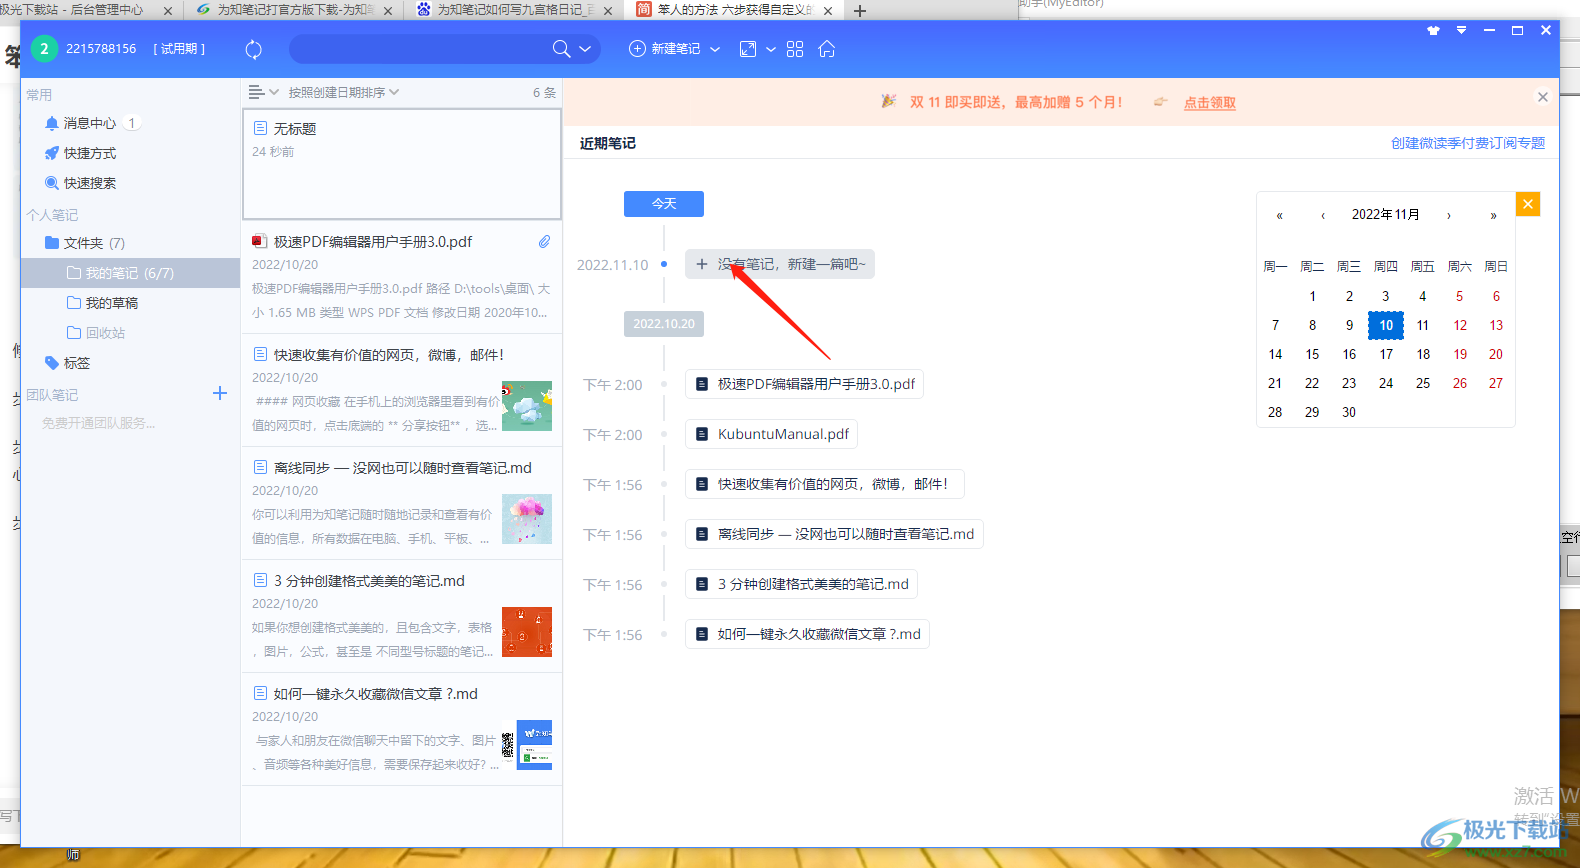The height and width of the screenshot is (868, 1580).
Task: Click the 2022.10.20 timeline date marker
Action: click(x=664, y=324)
